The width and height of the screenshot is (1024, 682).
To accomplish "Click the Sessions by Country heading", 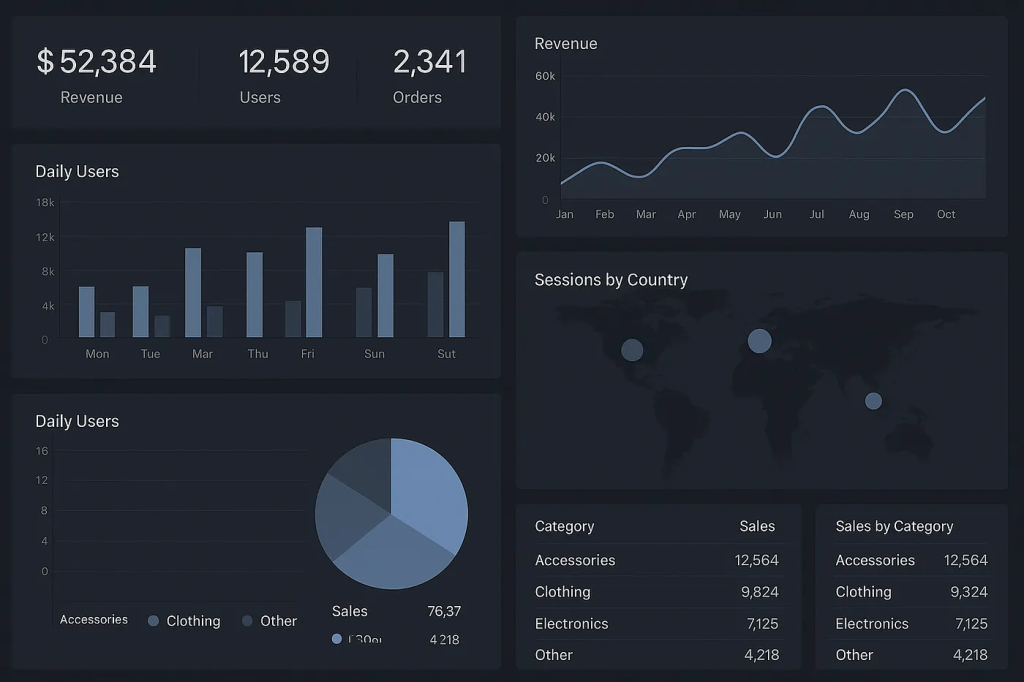I will (x=611, y=280).
